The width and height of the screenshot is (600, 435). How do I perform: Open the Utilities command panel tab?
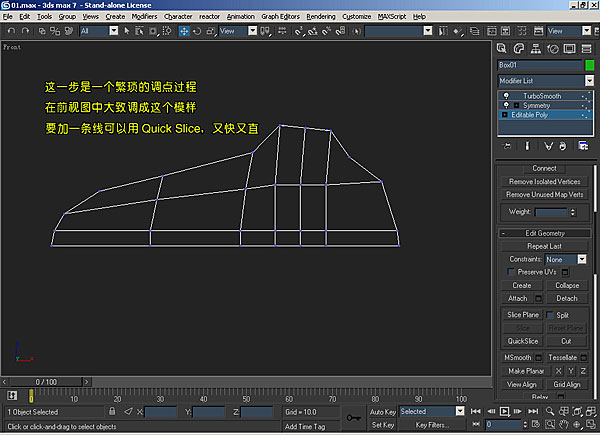coord(586,49)
